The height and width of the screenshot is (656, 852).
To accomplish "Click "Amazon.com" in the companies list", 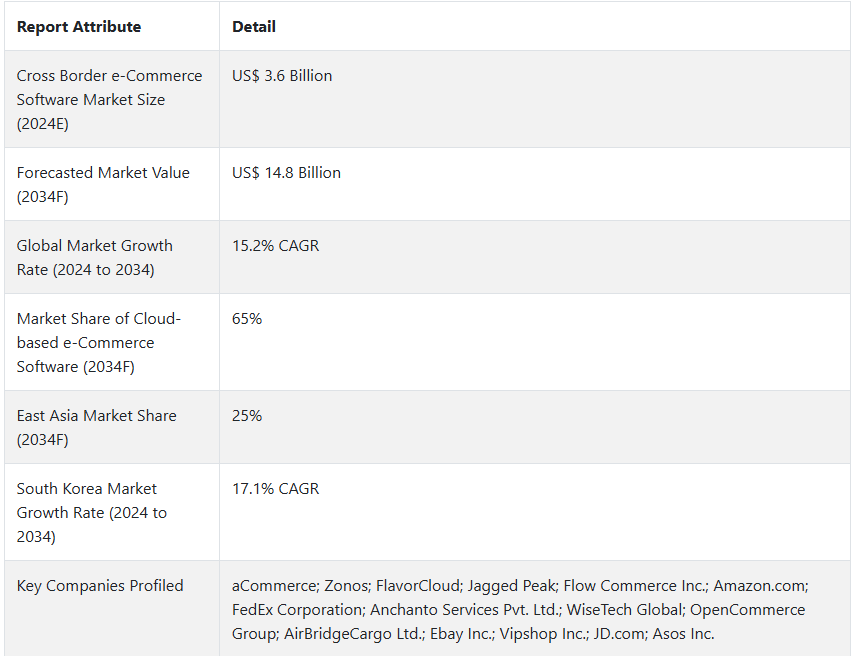I will 760,586.
